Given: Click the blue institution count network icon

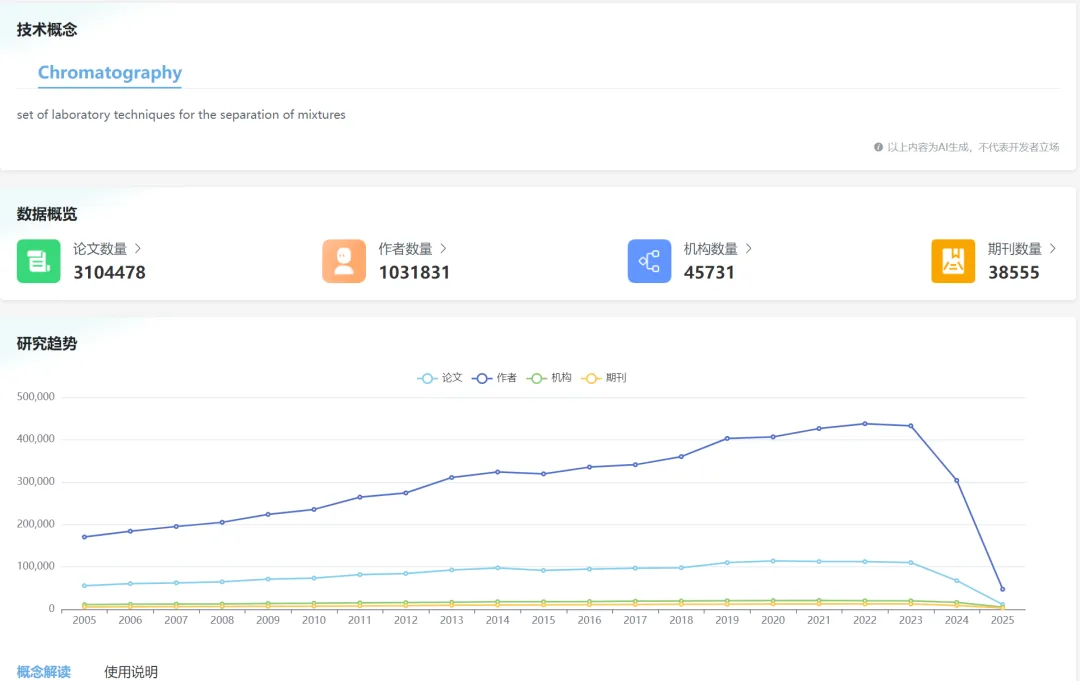Looking at the screenshot, I should coord(649,261).
